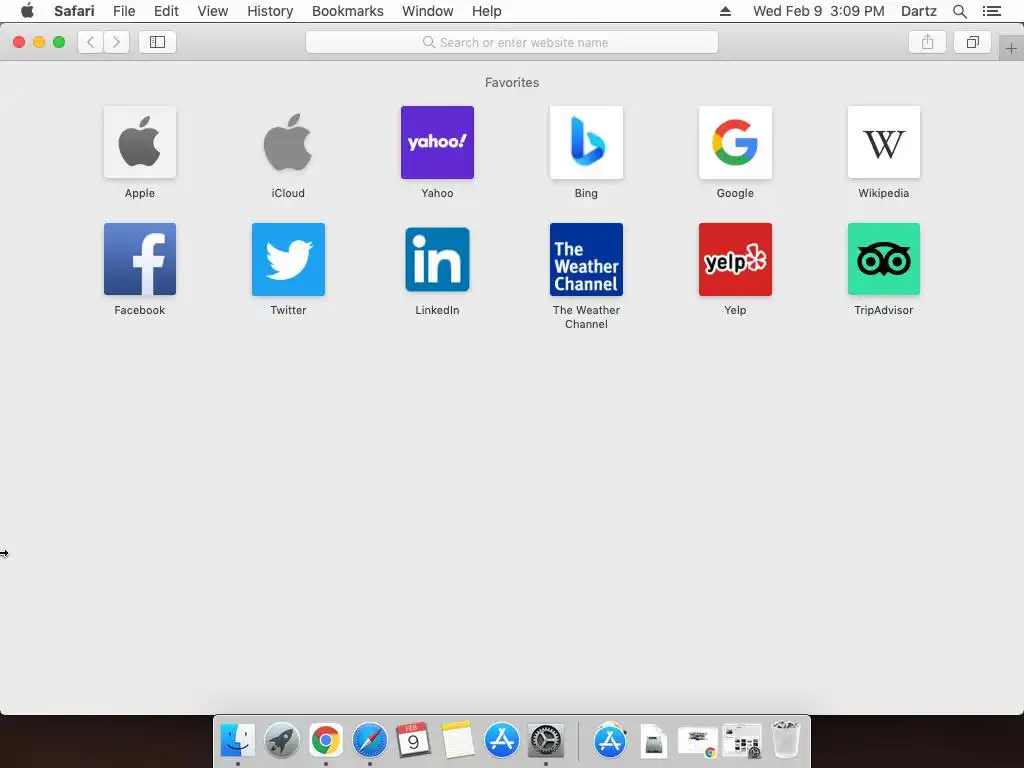
Task: Open System Preferences gear in Dock
Action: pyautogui.click(x=545, y=741)
